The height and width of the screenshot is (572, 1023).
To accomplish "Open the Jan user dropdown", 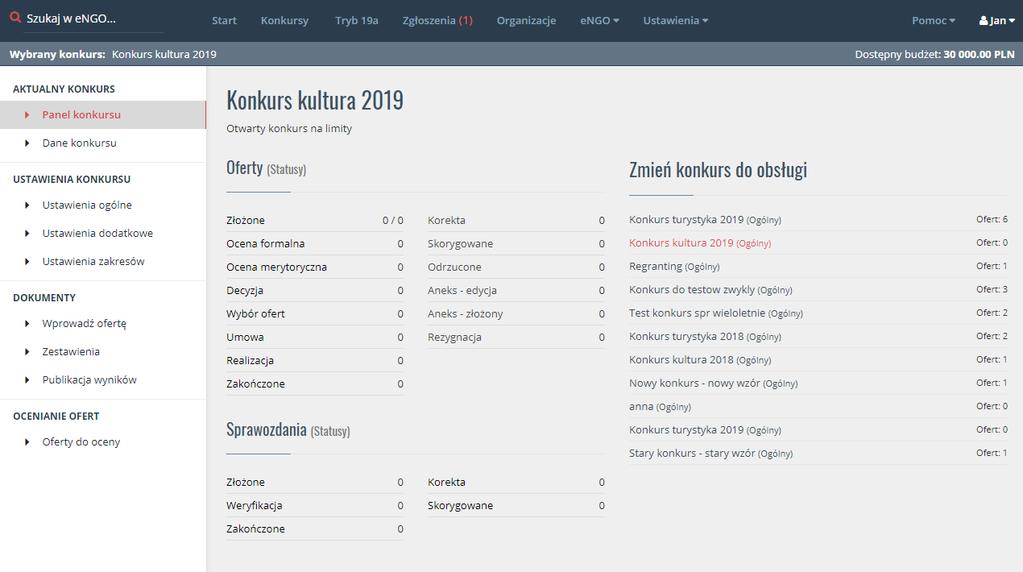I will (x=997, y=20).
